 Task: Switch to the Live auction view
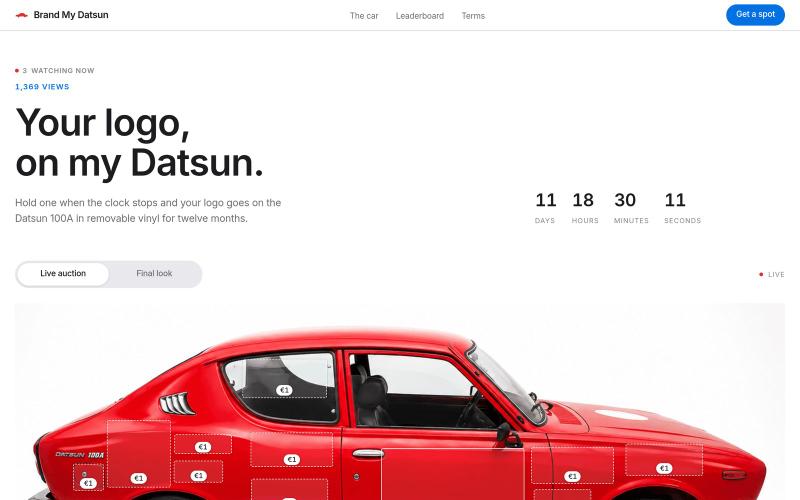click(x=63, y=274)
